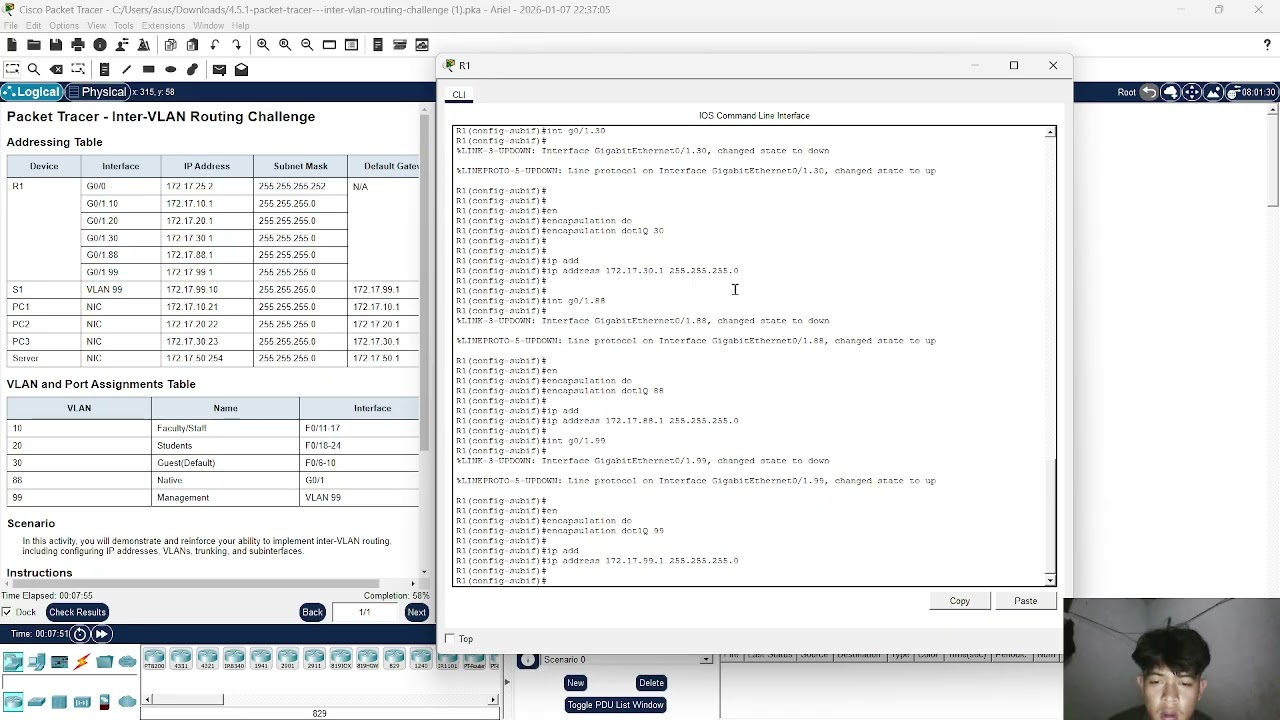Click the device list horizontal scrollbar

point(320,699)
